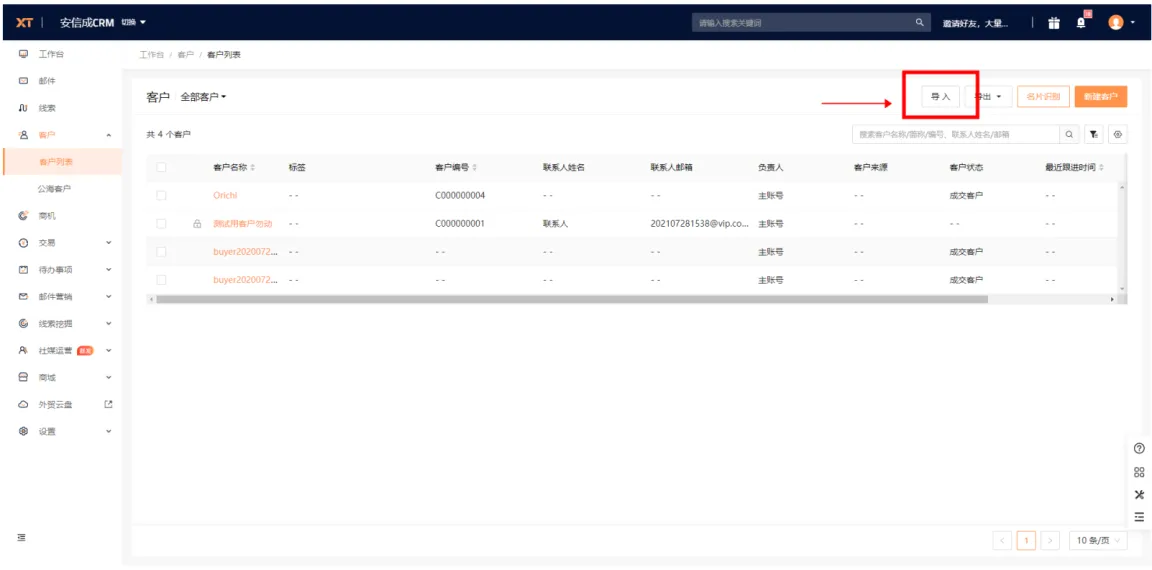Open the Orichi customer link
Image resolution: width=1152 pixels, height=570 pixels.
point(225,195)
